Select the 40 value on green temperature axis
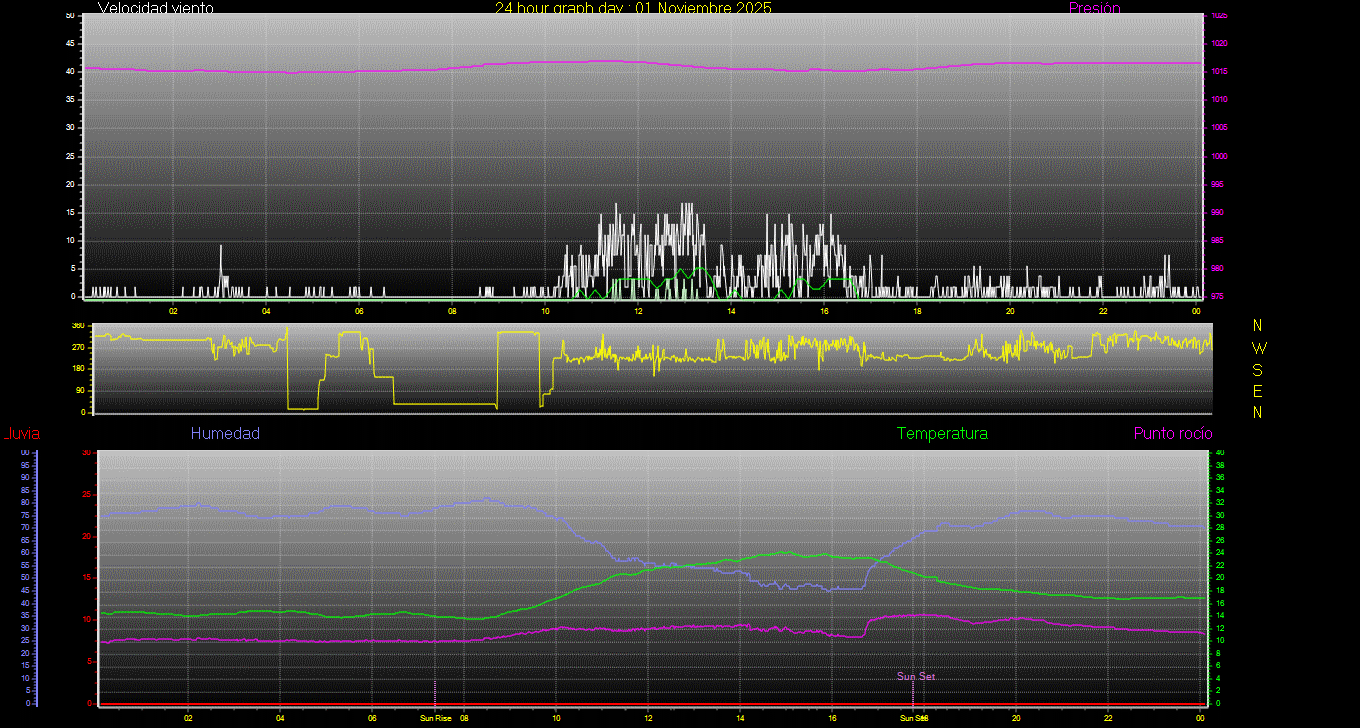 click(x=1218, y=453)
